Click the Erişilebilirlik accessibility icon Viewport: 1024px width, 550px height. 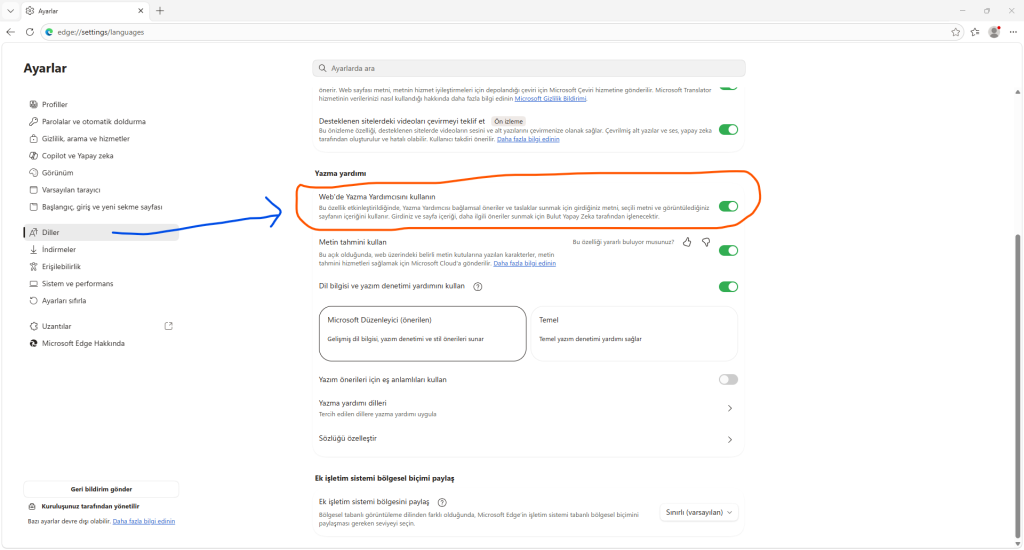(x=33, y=267)
